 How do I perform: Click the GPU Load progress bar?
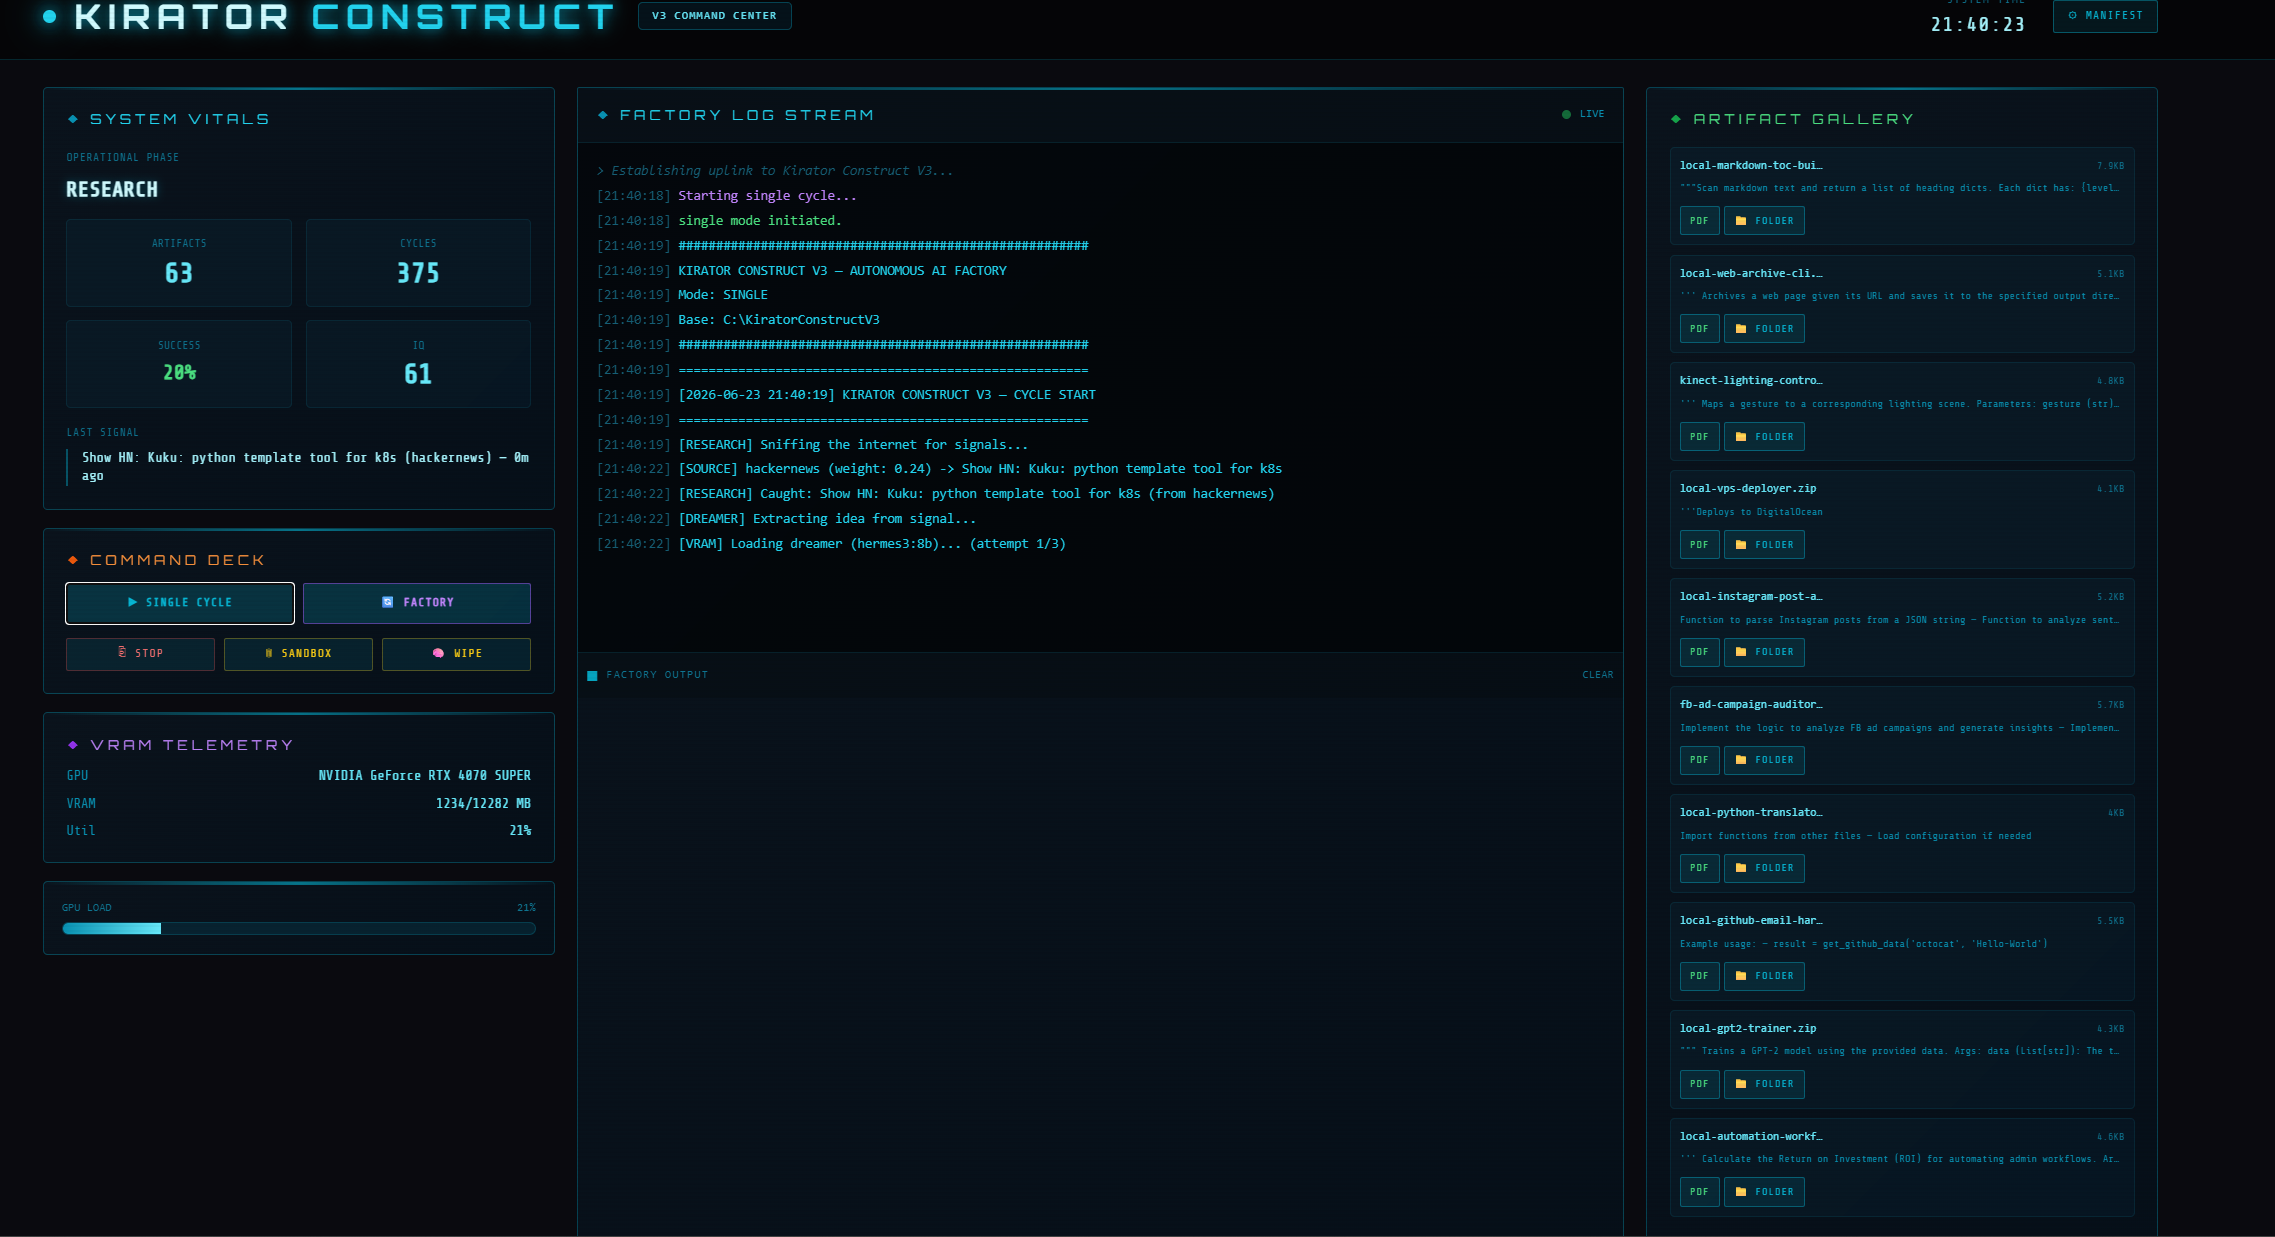pyautogui.click(x=299, y=929)
